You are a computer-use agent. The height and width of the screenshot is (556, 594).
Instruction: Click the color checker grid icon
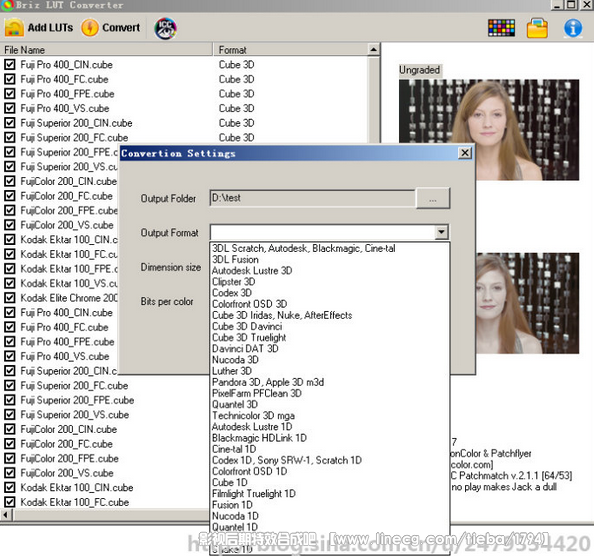(x=501, y=28)
